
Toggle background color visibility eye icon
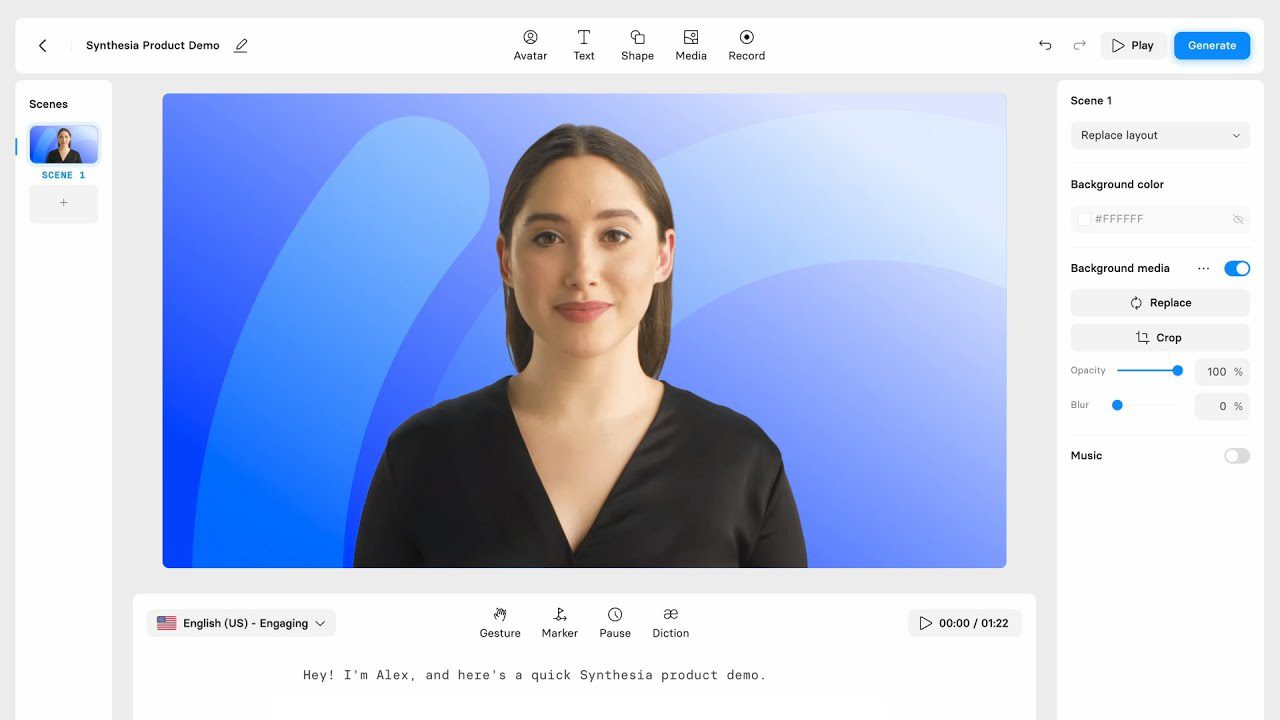point(1238,219)
